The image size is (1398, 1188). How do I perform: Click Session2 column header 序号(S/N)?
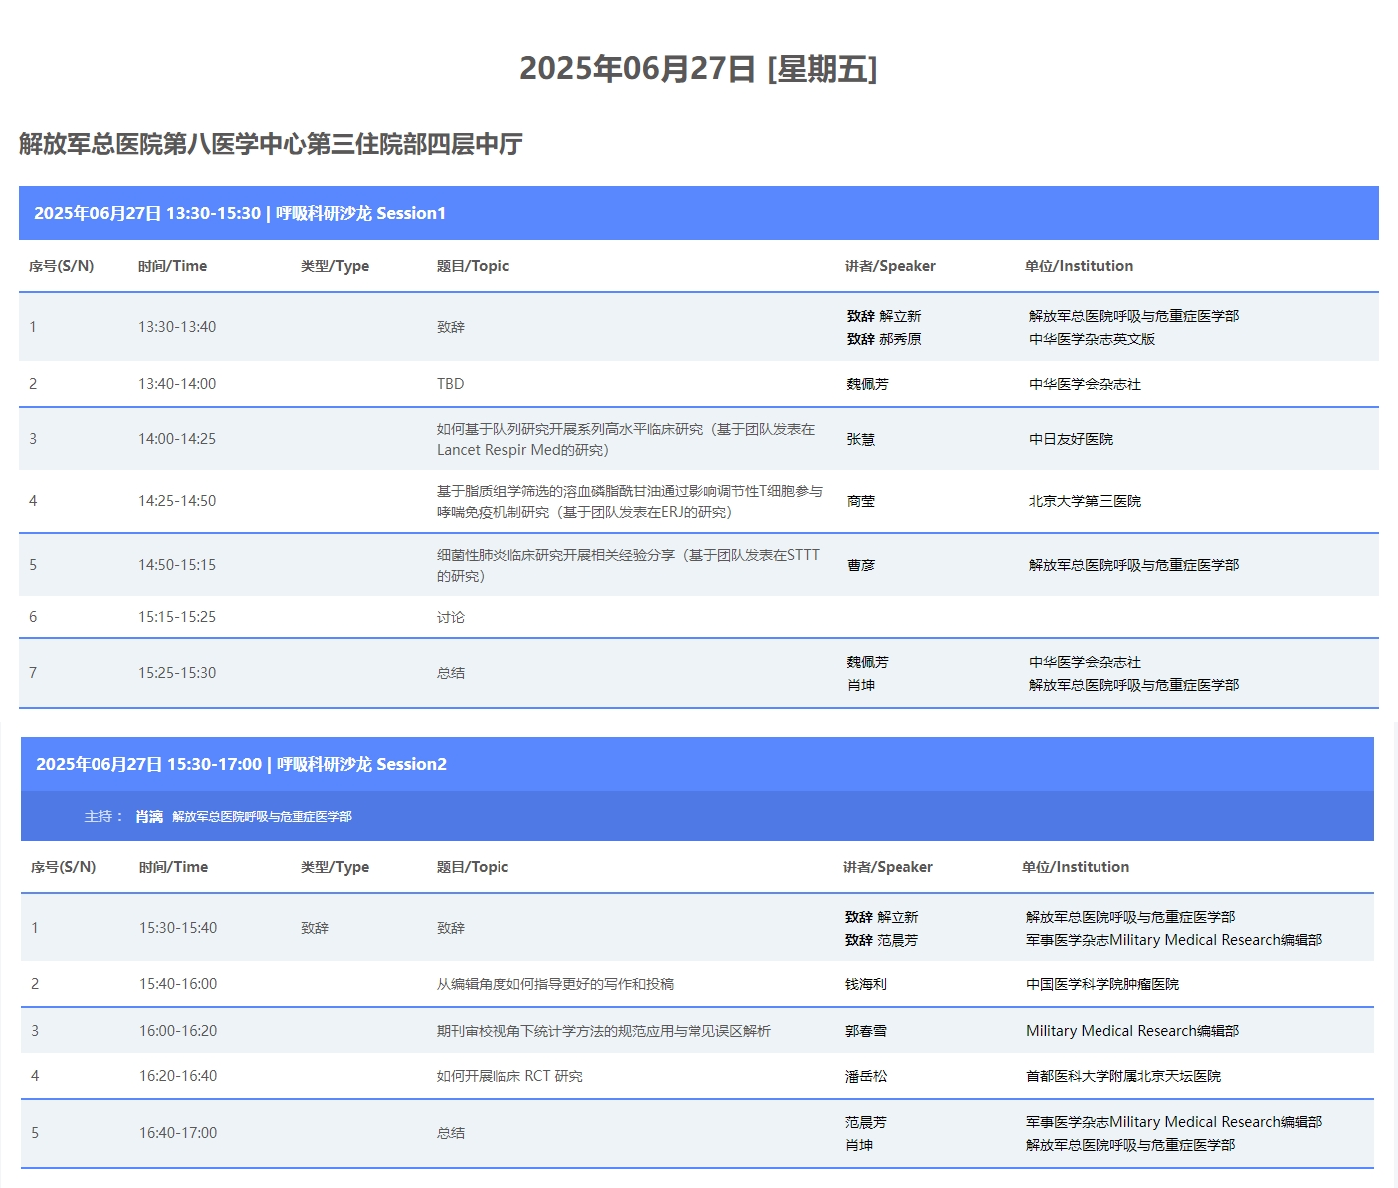click(63, 867)
